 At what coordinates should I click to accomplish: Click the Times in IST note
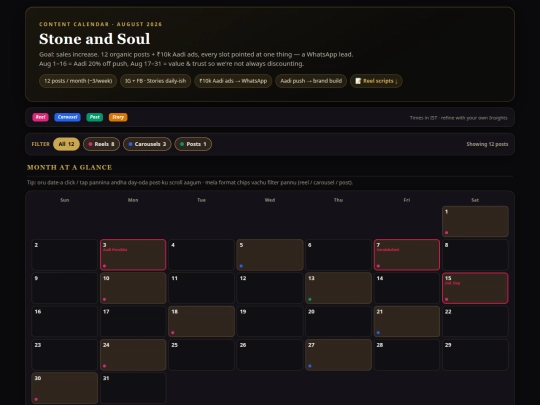click(x=458, y=118)
